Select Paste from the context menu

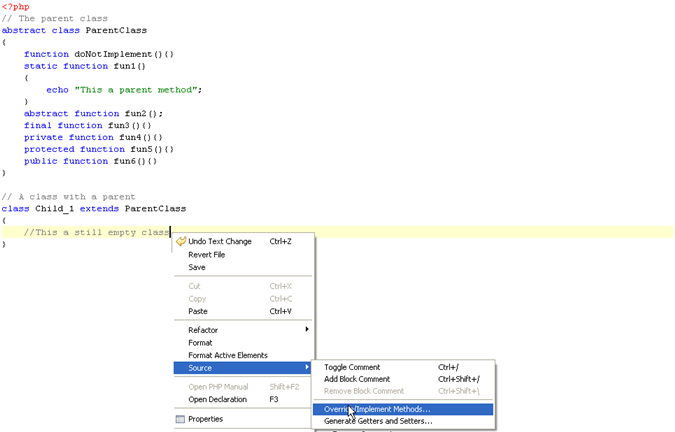tap(244, 311)
